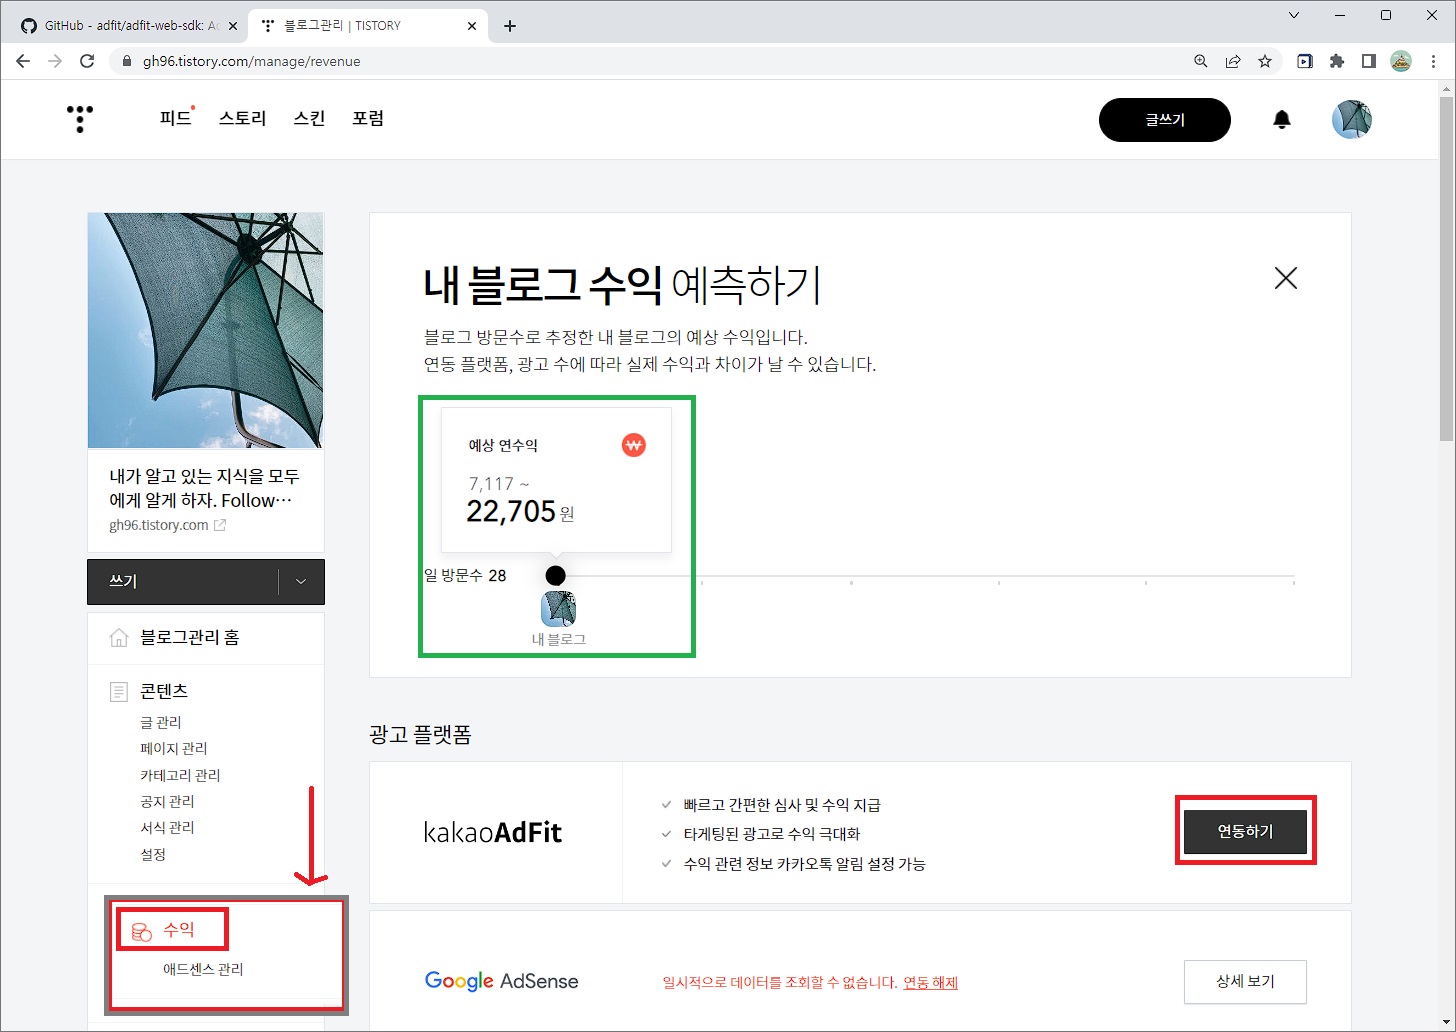1456x1032 pixels.
Task: Open 서식 관리
Action: [x=167, y=827]
